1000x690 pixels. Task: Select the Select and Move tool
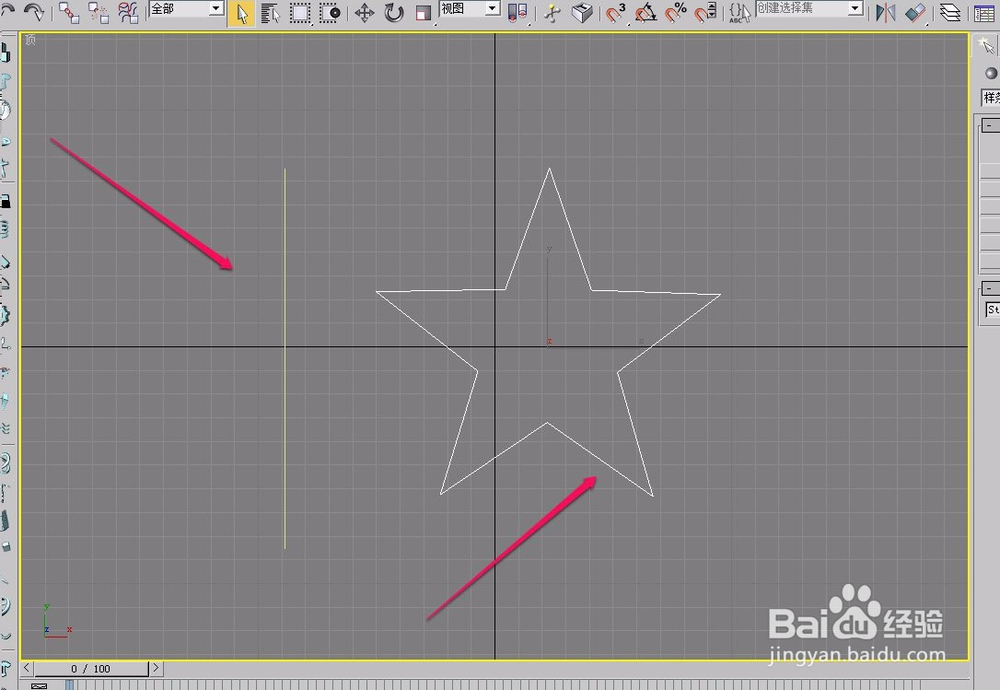tap(367, 12)
